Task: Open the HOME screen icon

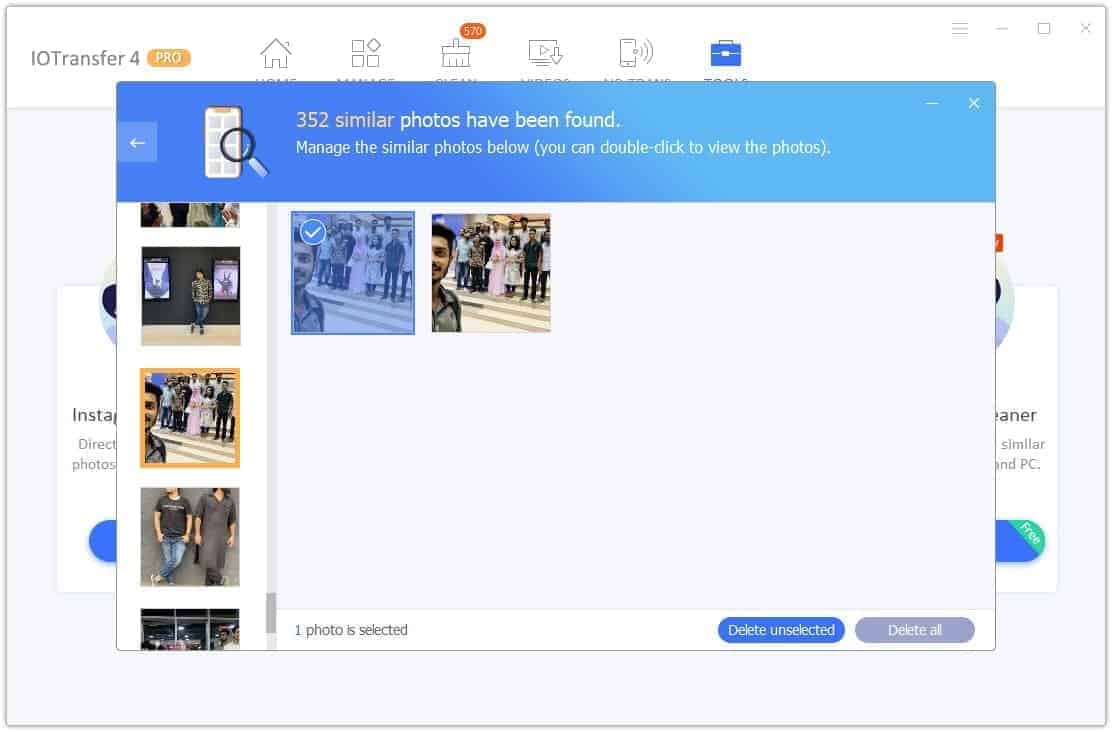Action: (276, 52)
